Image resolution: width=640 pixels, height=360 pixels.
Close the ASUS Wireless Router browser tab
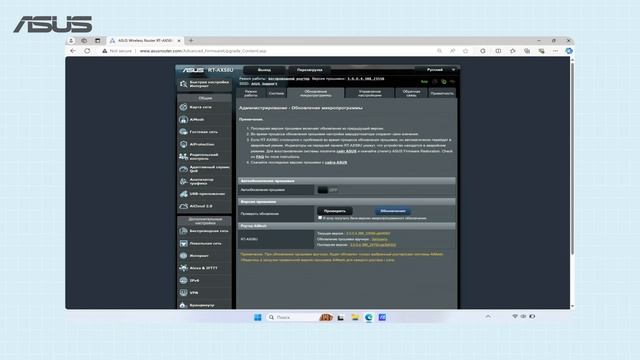(x=179, y=40)
